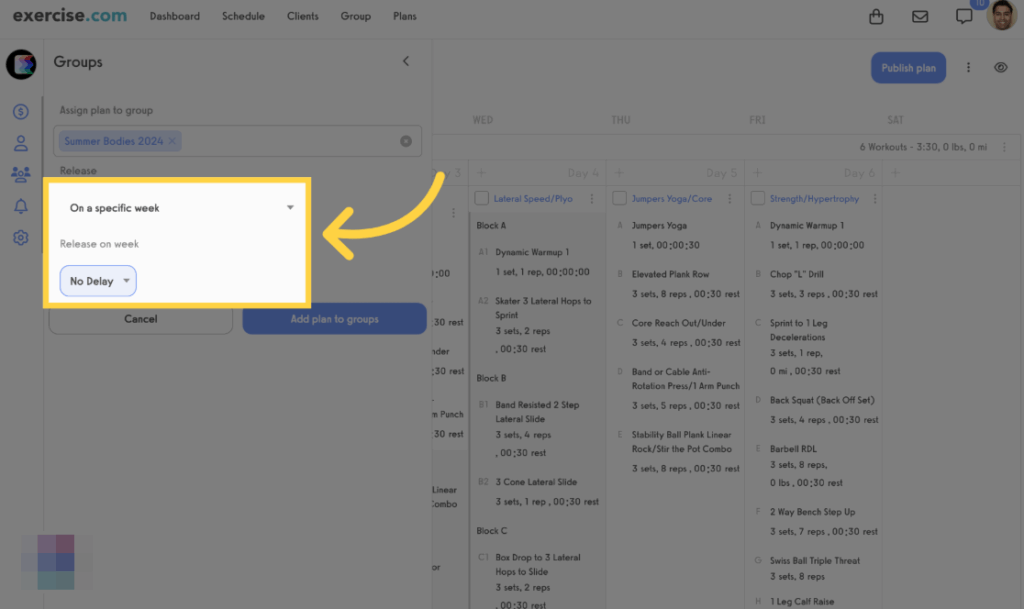Check the Jumpers Yoga/Core workout checkbox

point(619,199)
